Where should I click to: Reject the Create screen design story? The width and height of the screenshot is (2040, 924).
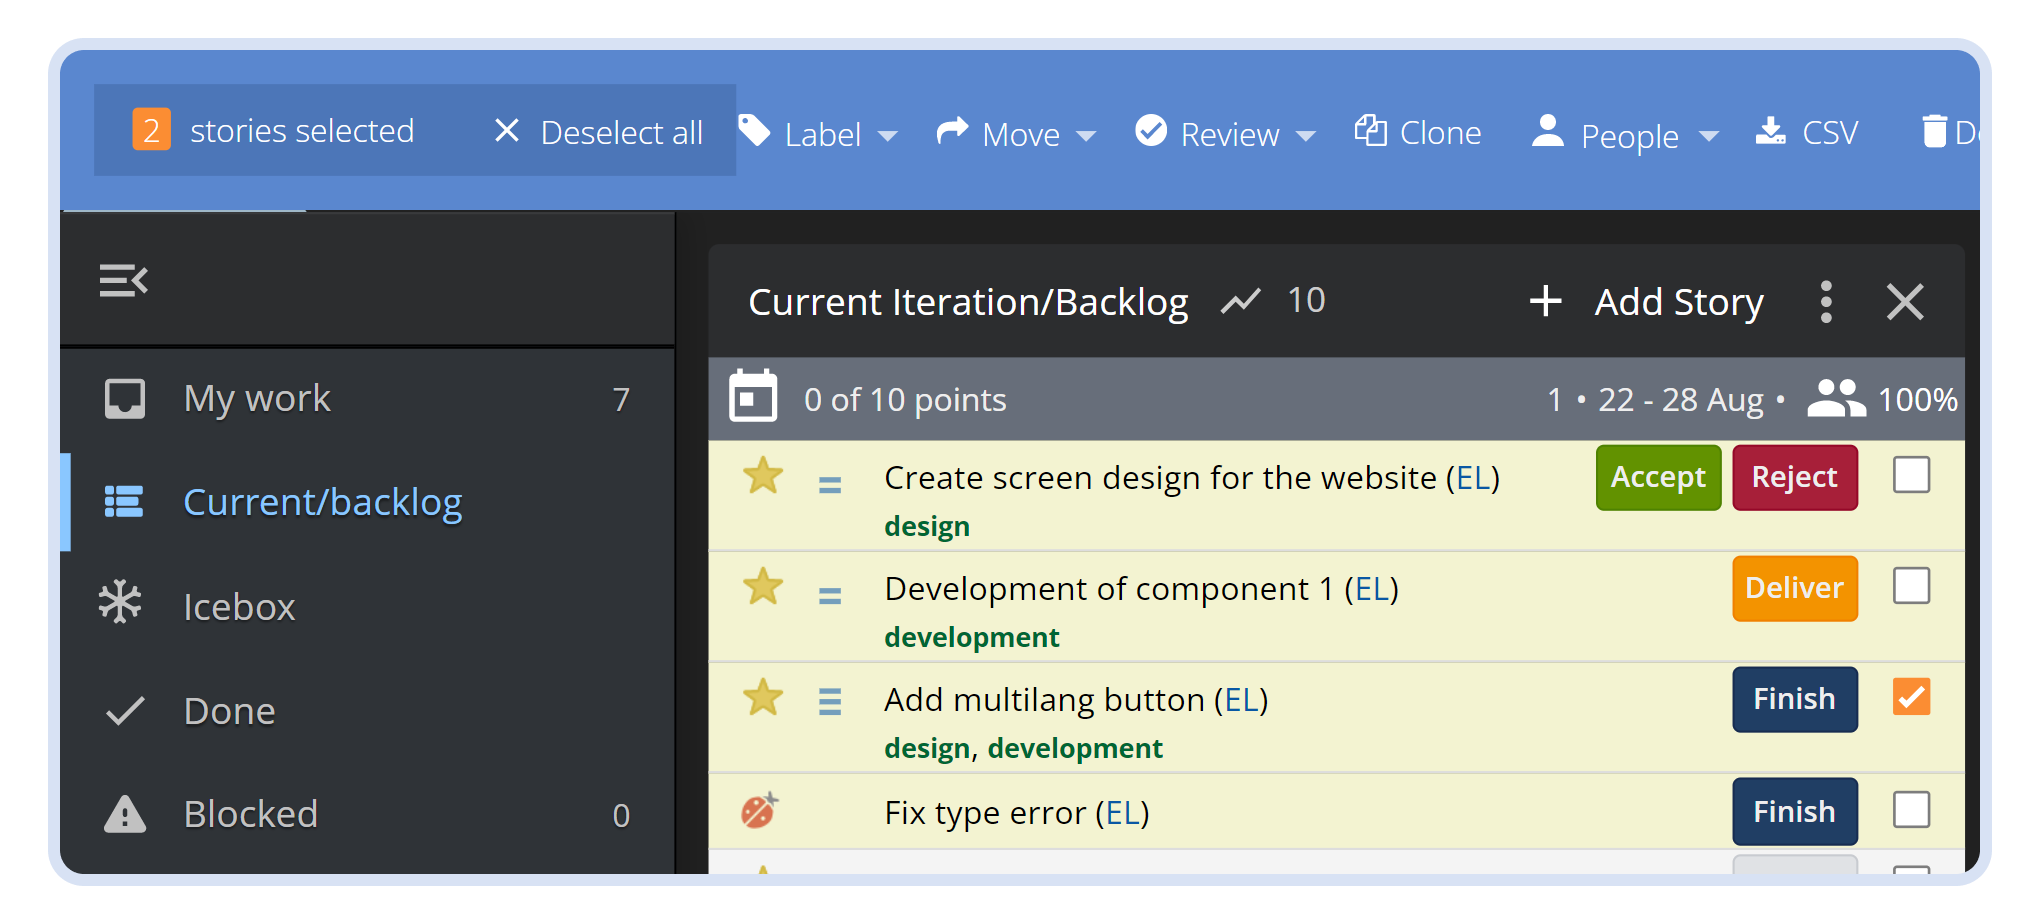coord(1795,477)
